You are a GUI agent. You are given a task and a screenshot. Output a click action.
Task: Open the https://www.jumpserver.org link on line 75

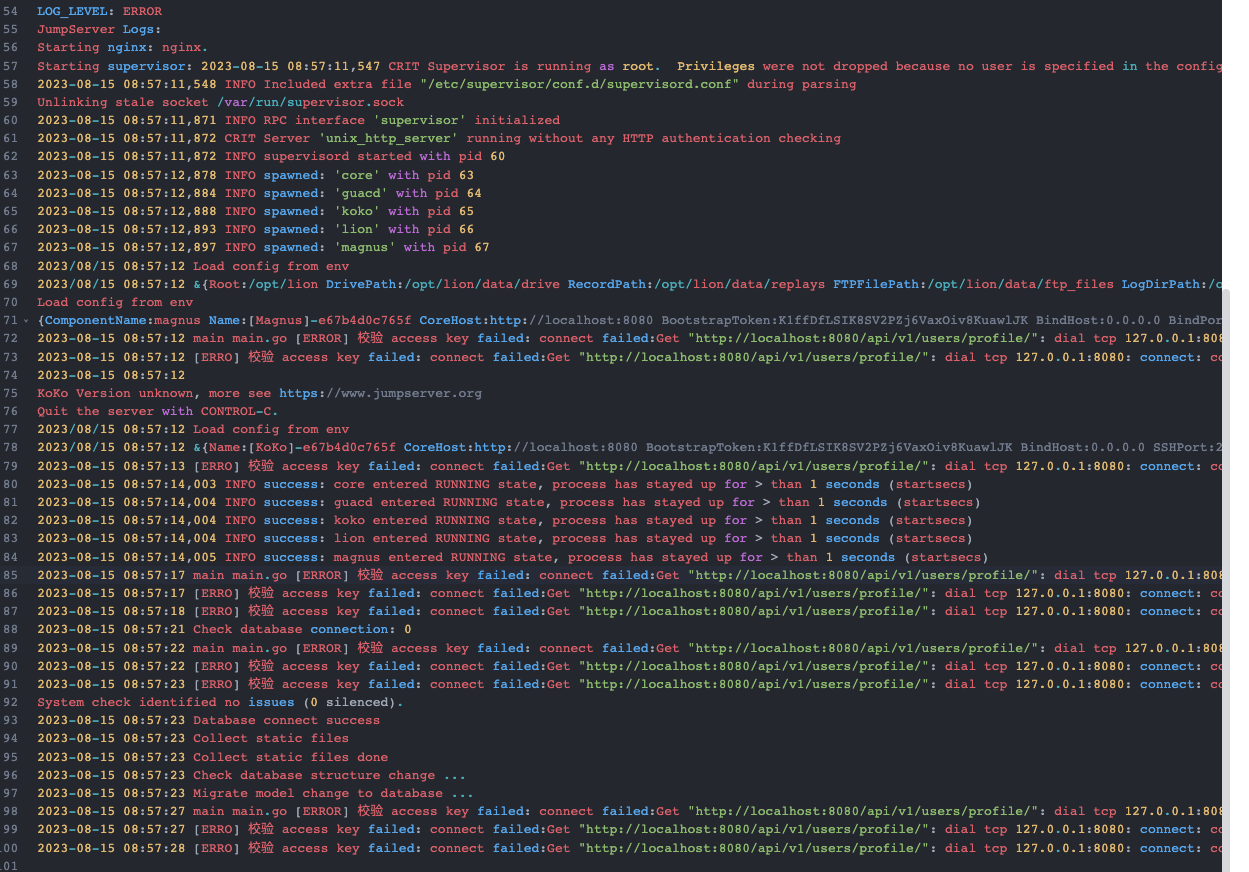(x=380, y=393)
